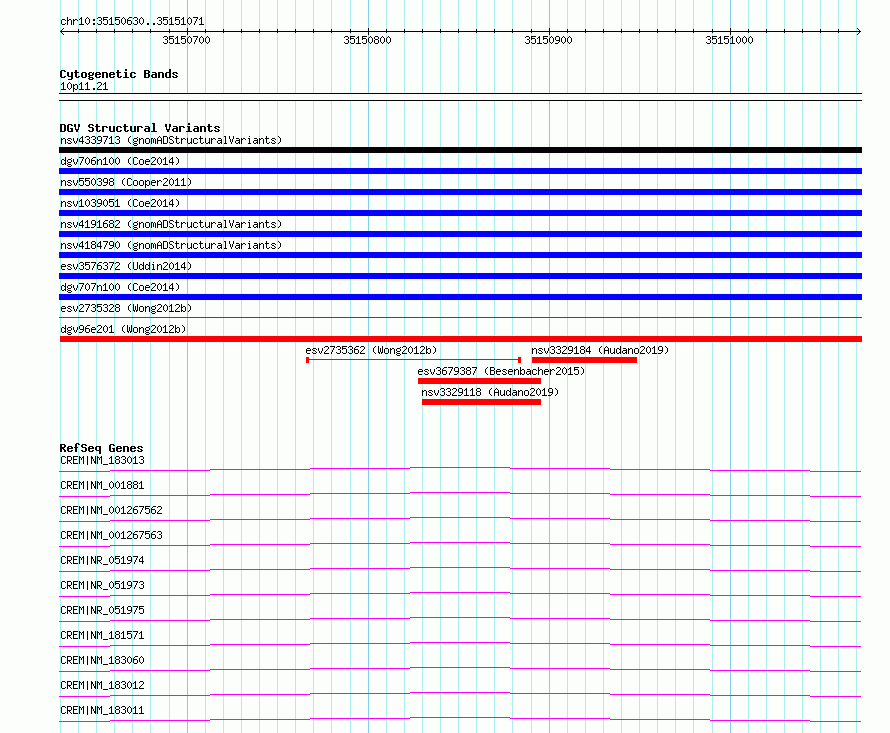Open transcript CREM|NM_181571
890x733 pixels.
(x=102, y=635)
